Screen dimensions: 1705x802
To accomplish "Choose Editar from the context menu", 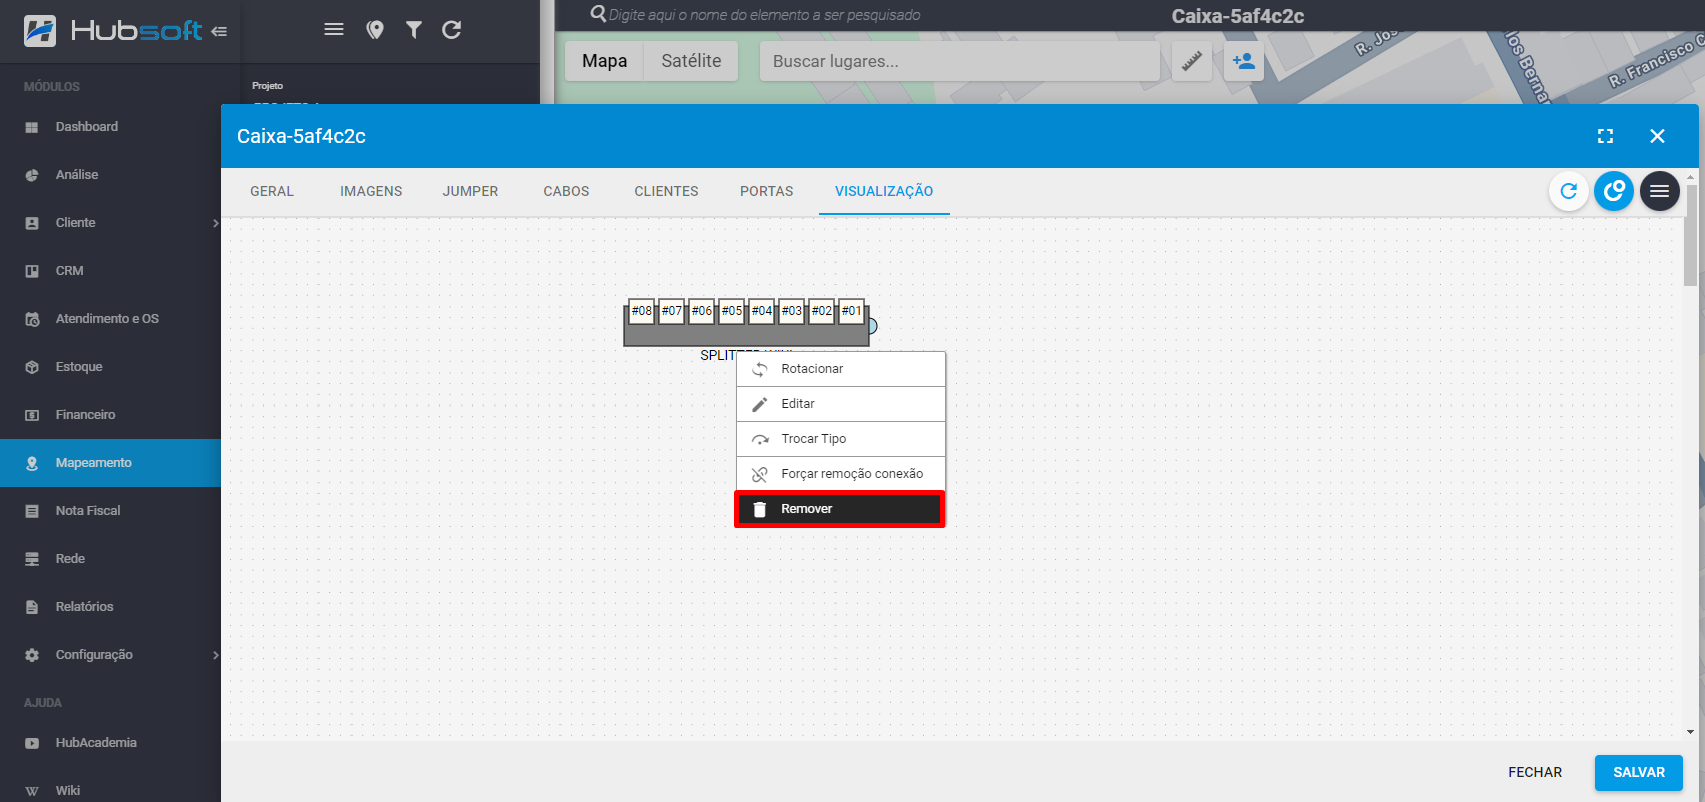I will click(841, 404).
